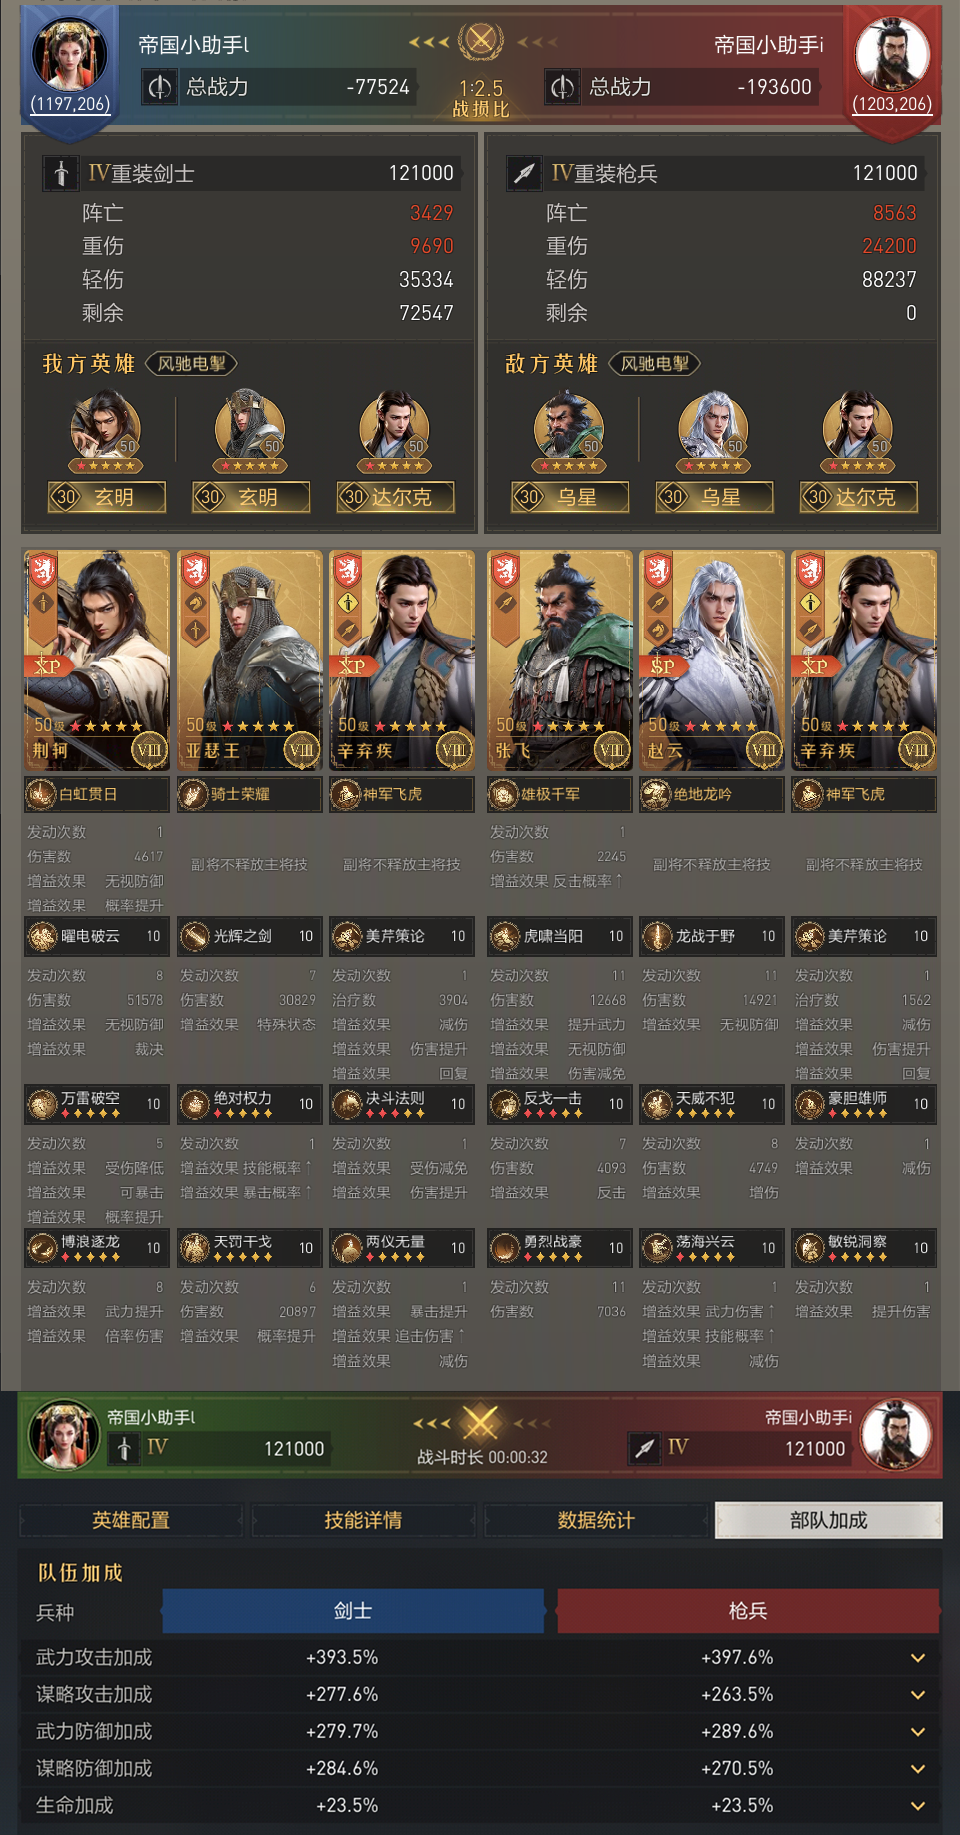Click the 绝地龙吟 skill icon

656,795
